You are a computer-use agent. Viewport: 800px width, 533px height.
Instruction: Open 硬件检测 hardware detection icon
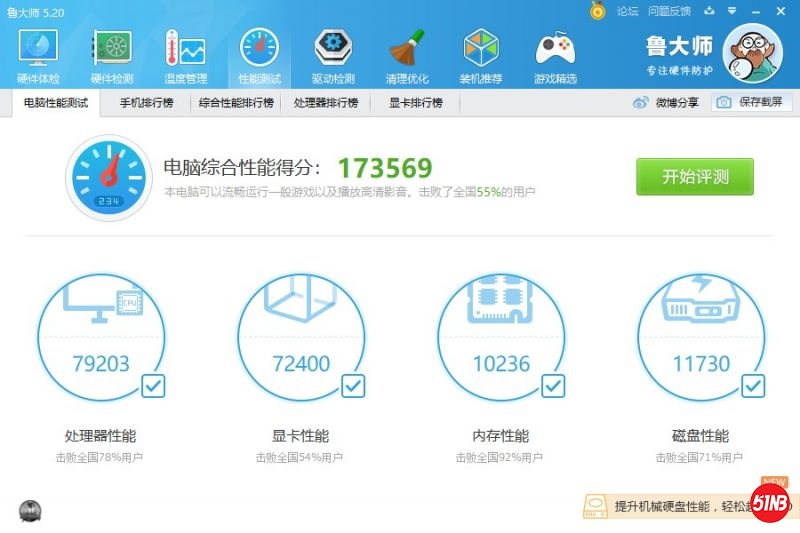click(x=112, y=55)
